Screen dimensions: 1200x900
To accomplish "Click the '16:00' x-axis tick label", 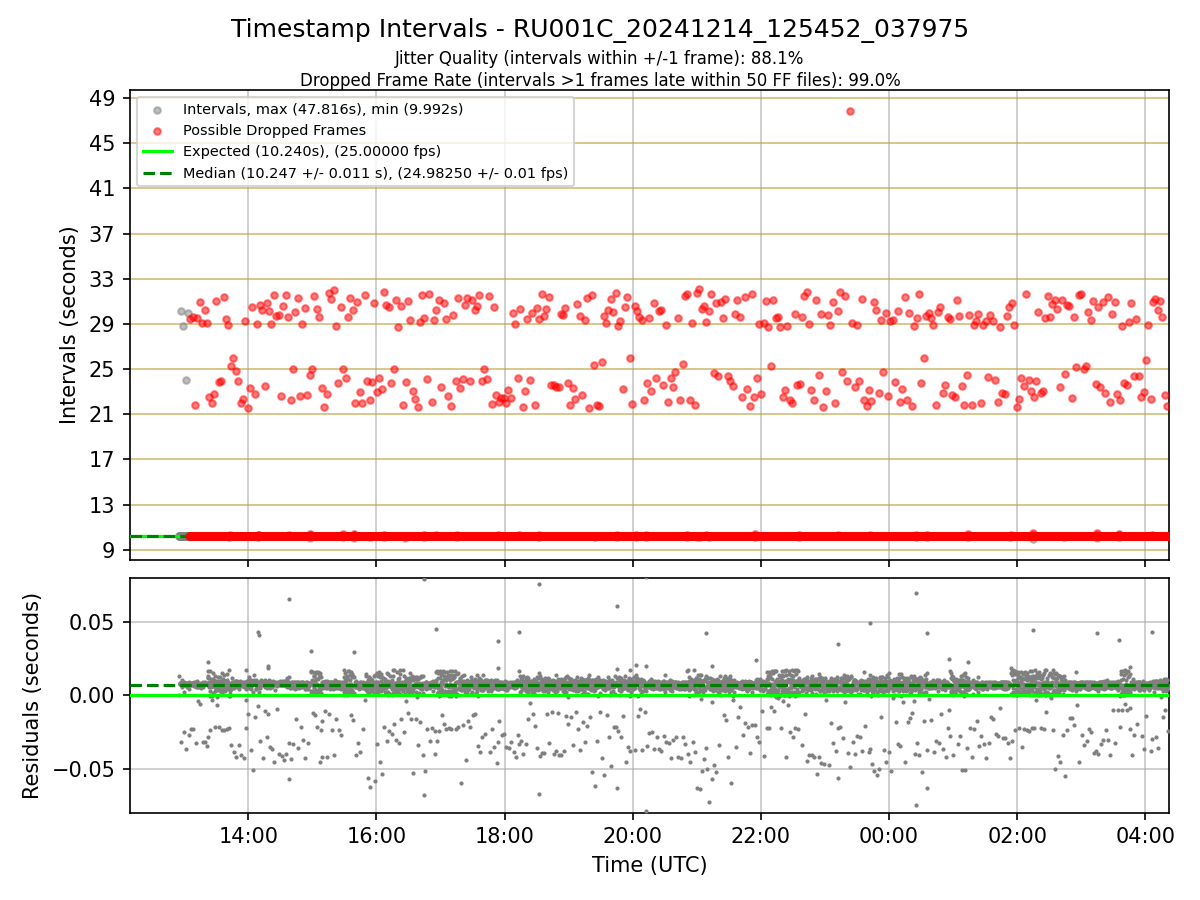I will pos(376,834).
